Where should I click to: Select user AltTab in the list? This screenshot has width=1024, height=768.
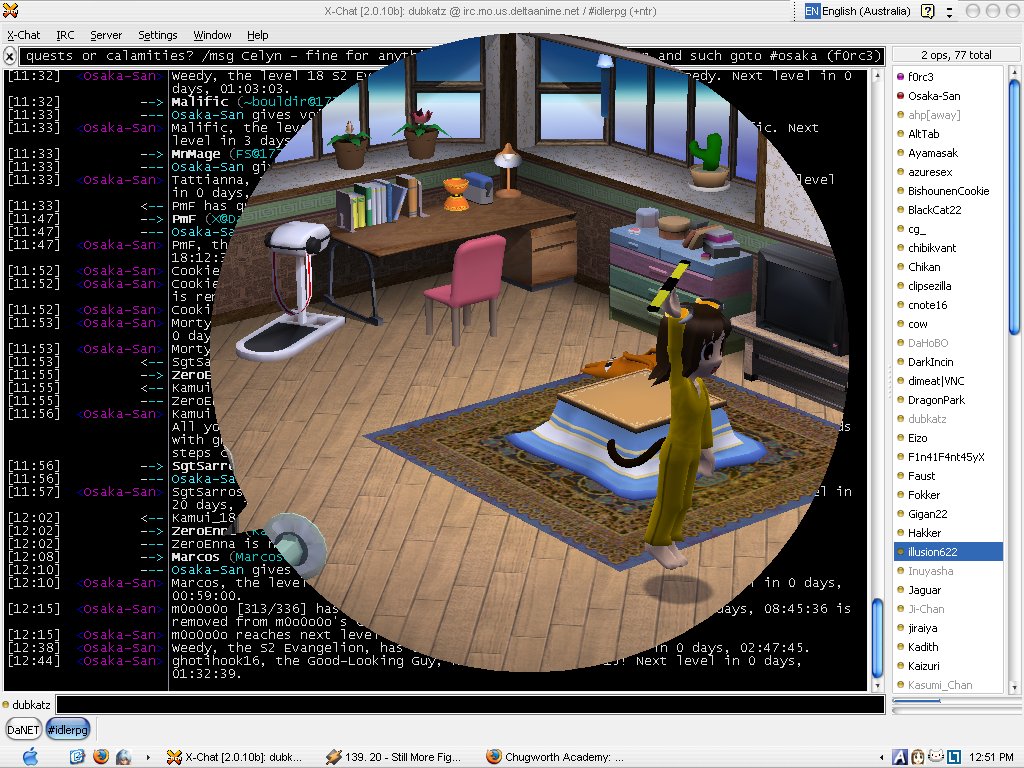tap(948, 134)
